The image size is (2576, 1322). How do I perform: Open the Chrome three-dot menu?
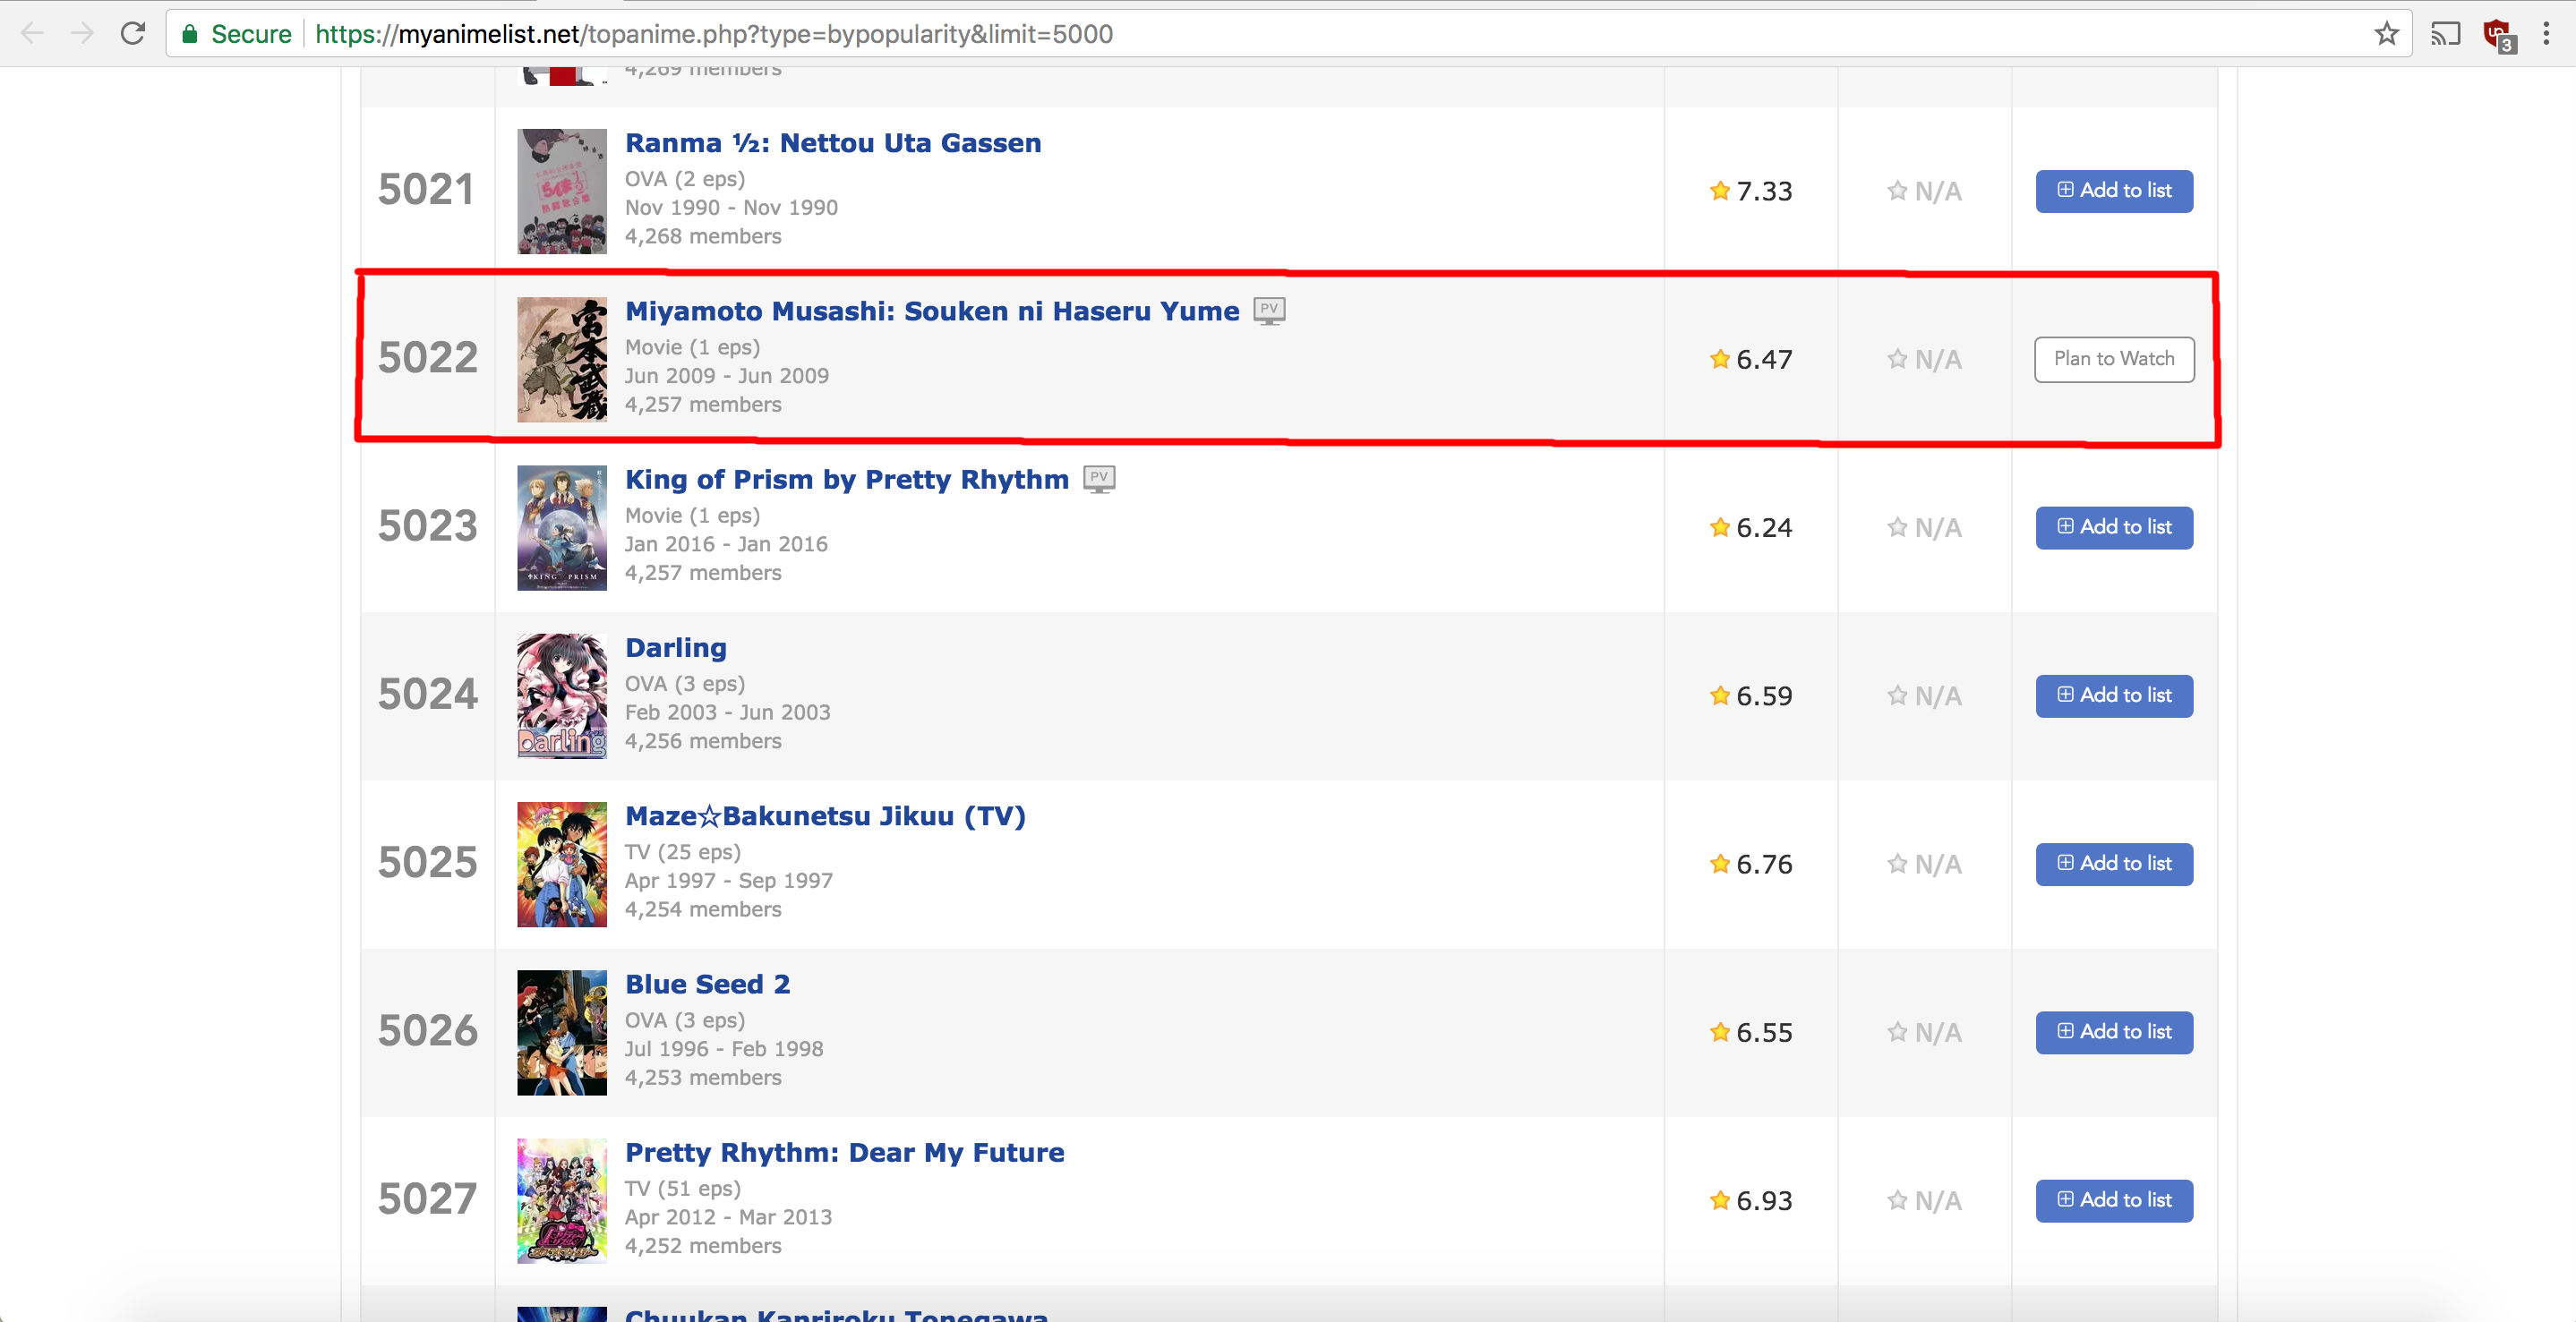(2546, 34)
